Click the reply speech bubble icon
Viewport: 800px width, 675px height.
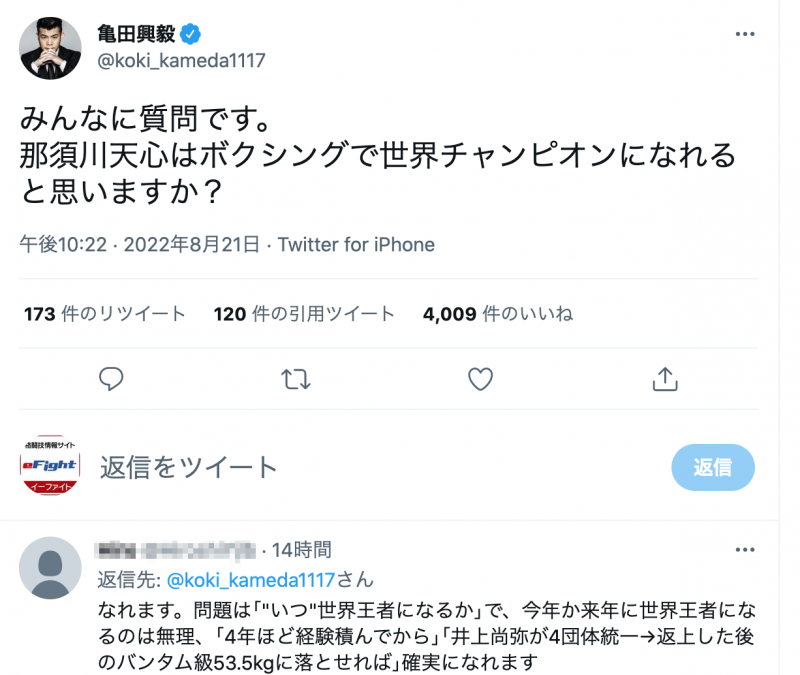(x=112, y=378)
